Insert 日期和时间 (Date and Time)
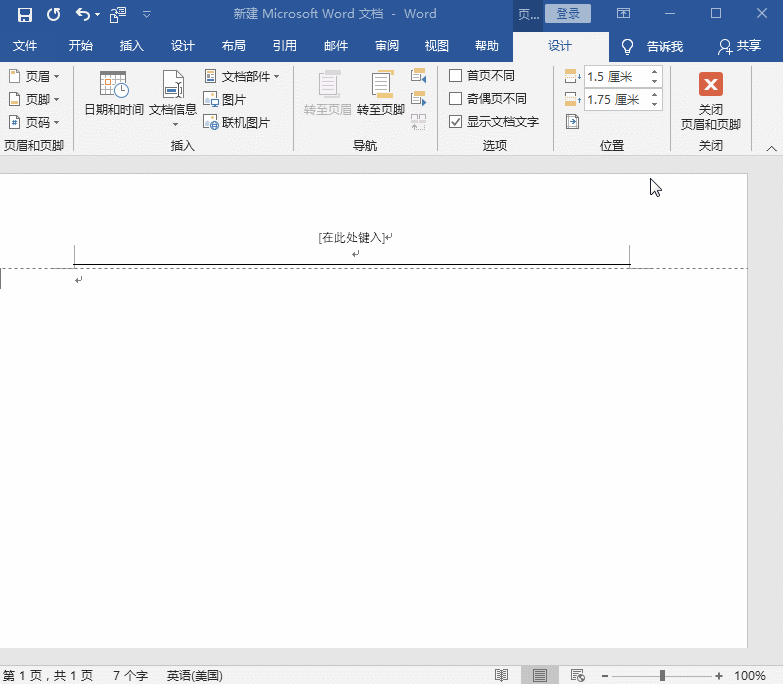This screenshot has height=684, width=783. 113,93
